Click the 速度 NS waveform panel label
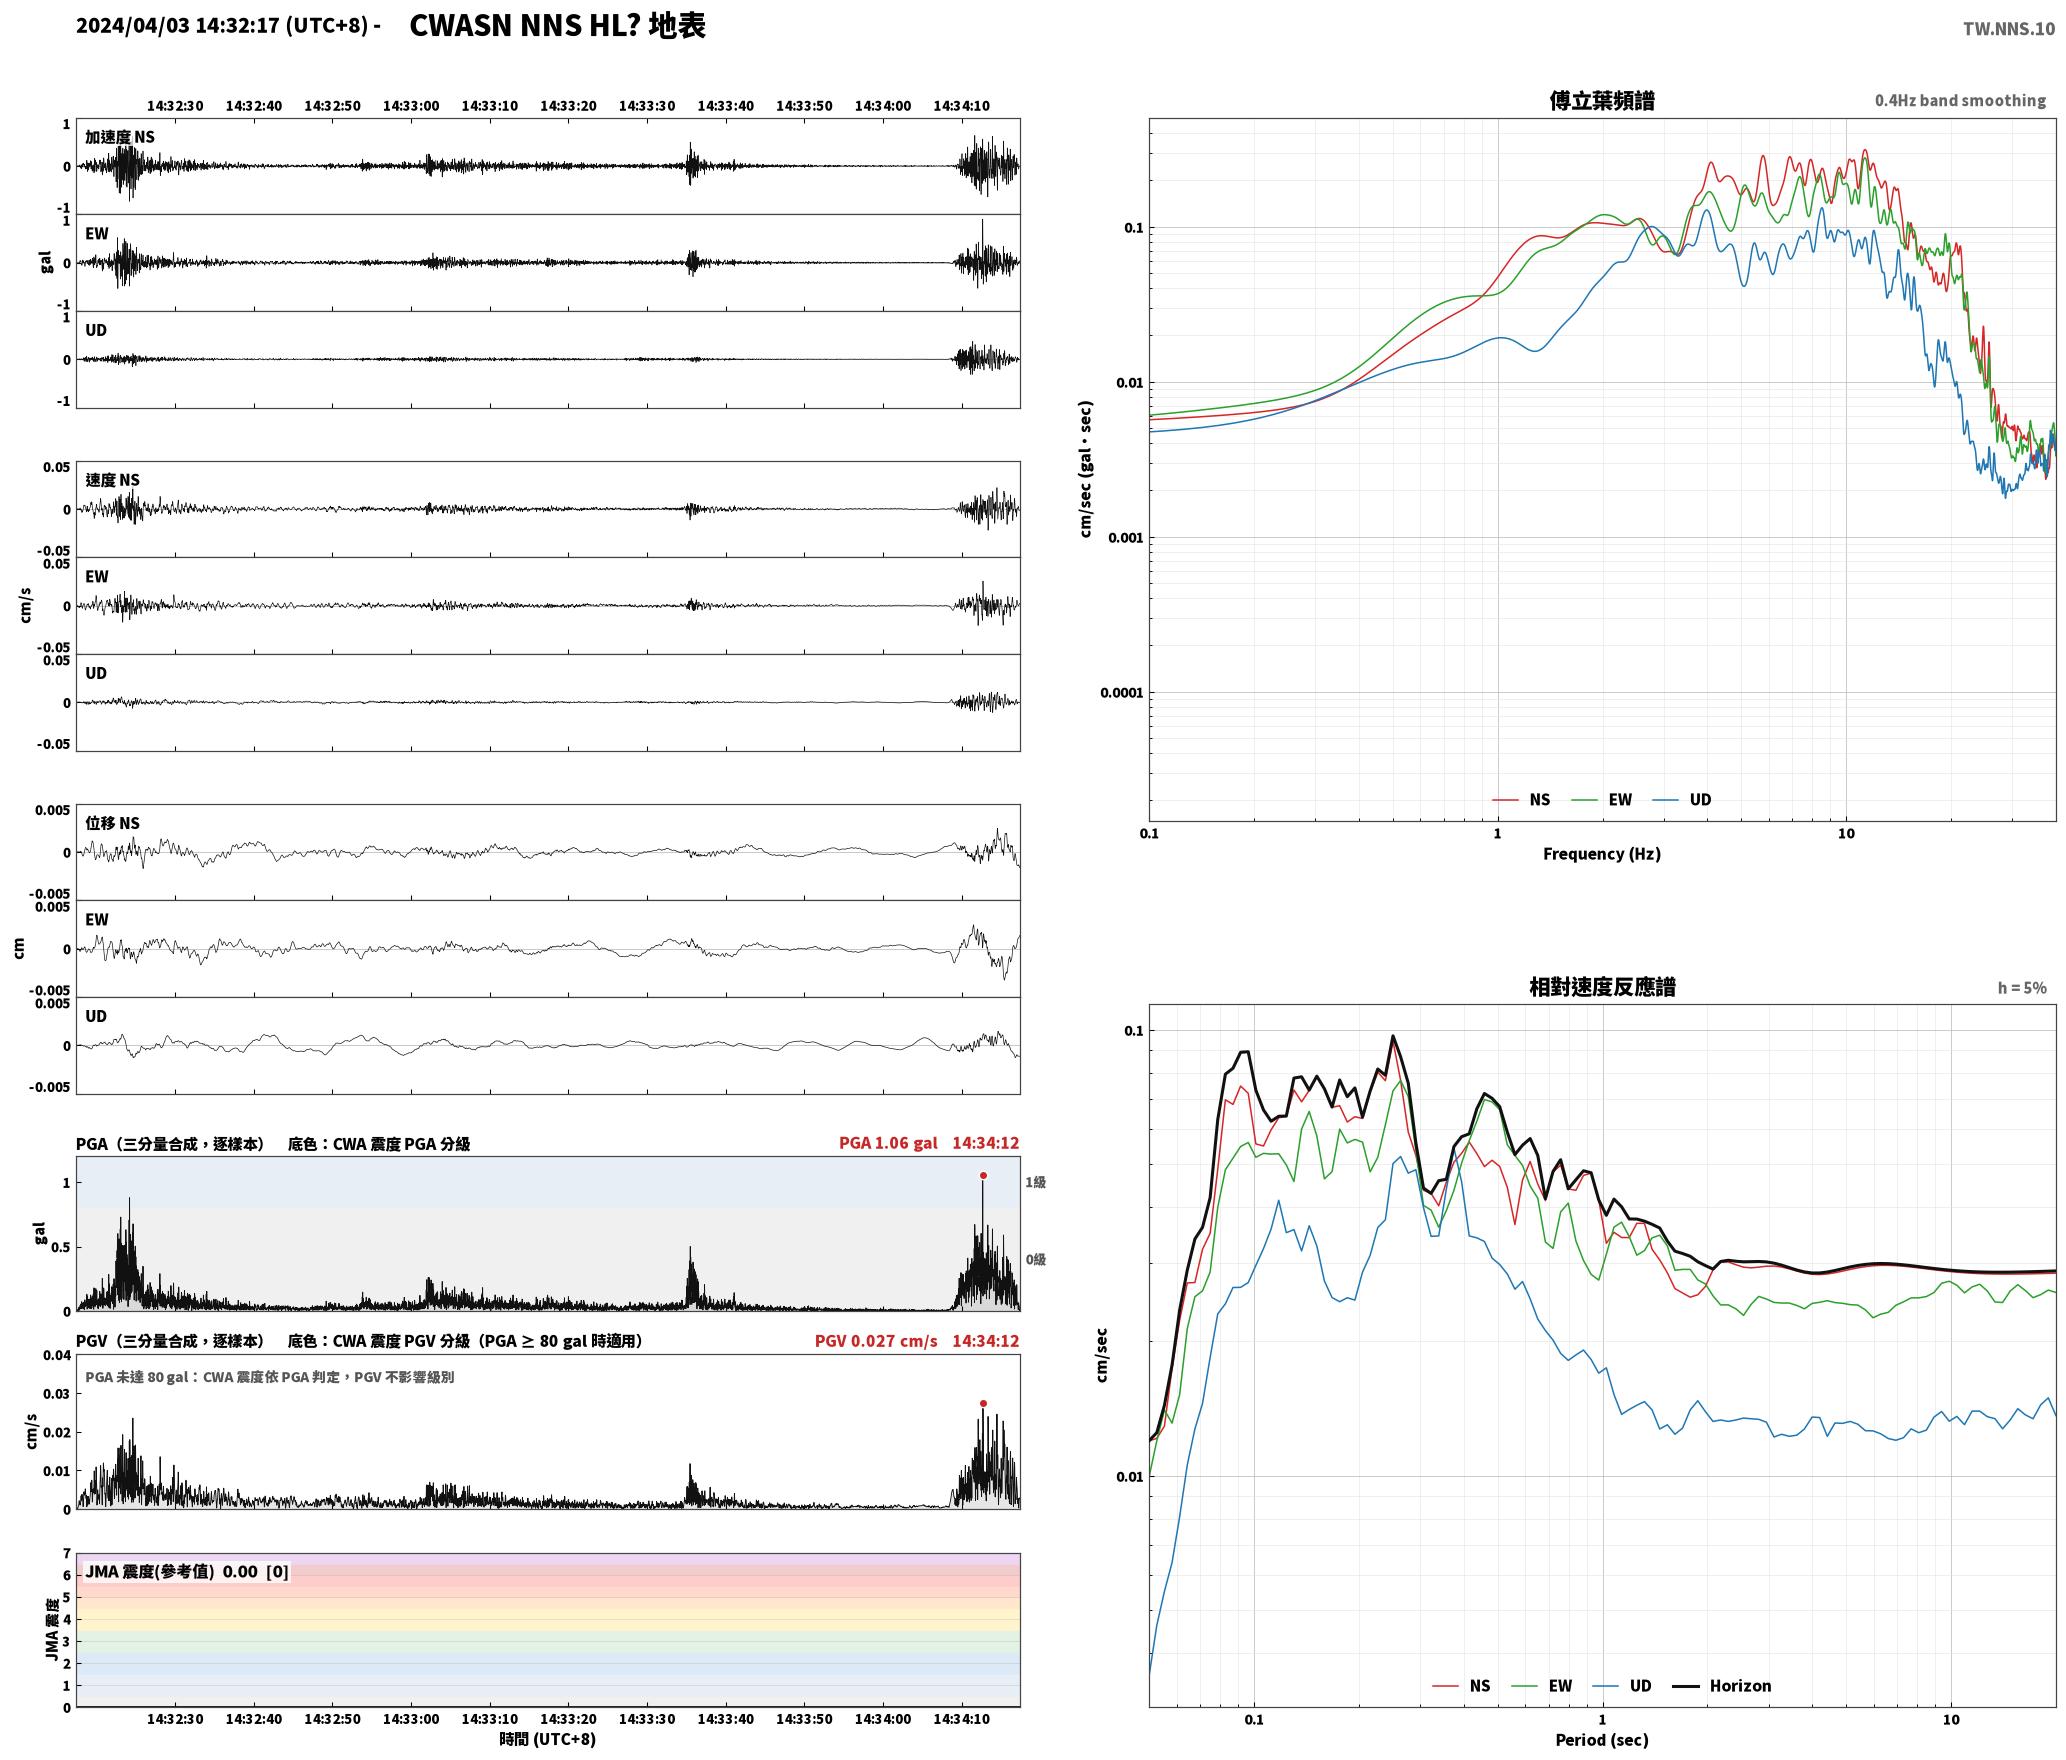Viewport: 2066px width, 1760px height. click(112, 479)
